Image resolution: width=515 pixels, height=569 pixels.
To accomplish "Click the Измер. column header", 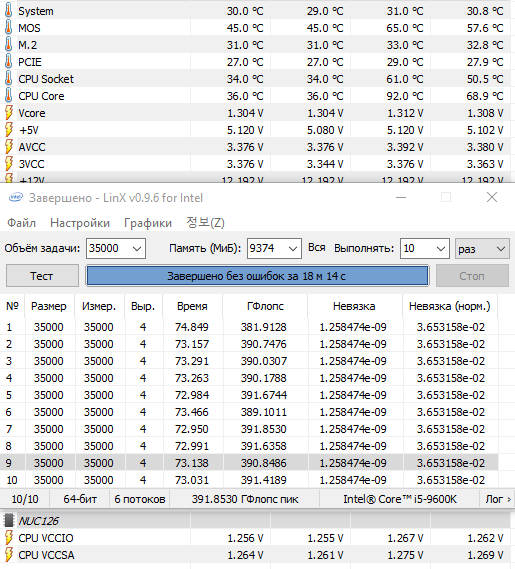I will (99, 306).
